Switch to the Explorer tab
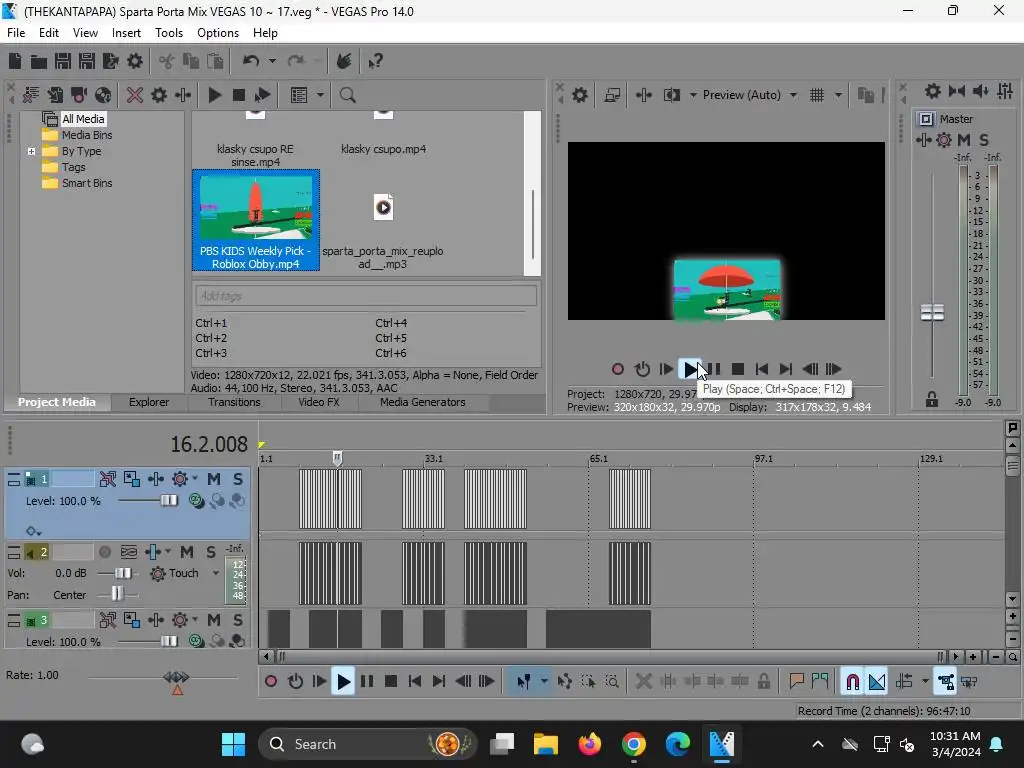1024x768 pixels. [149, 402]
